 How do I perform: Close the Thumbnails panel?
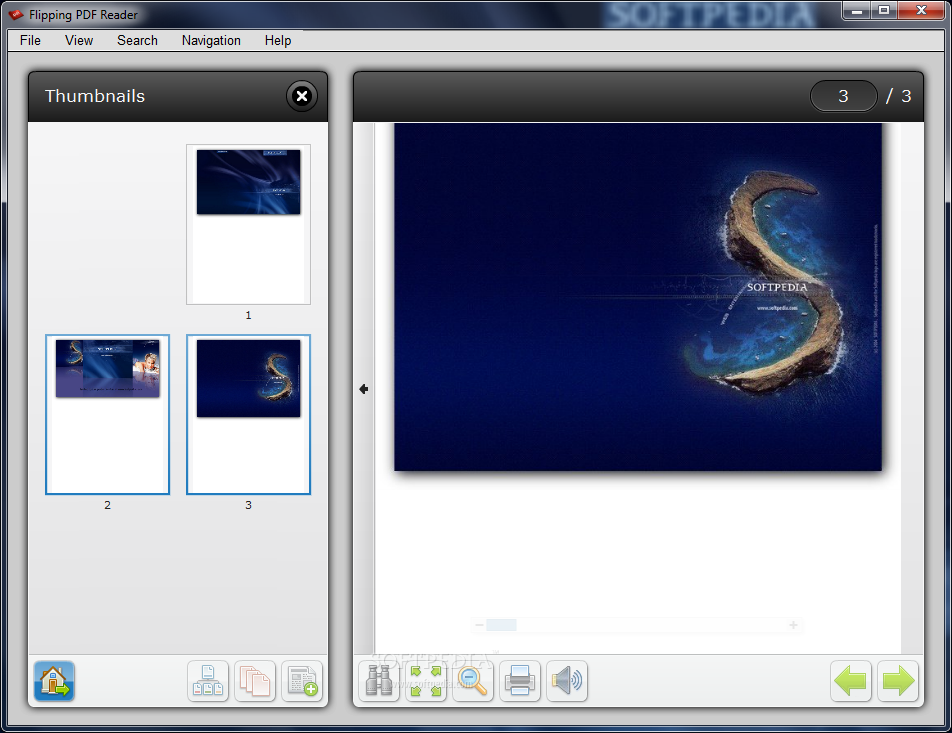click(302, 96)
